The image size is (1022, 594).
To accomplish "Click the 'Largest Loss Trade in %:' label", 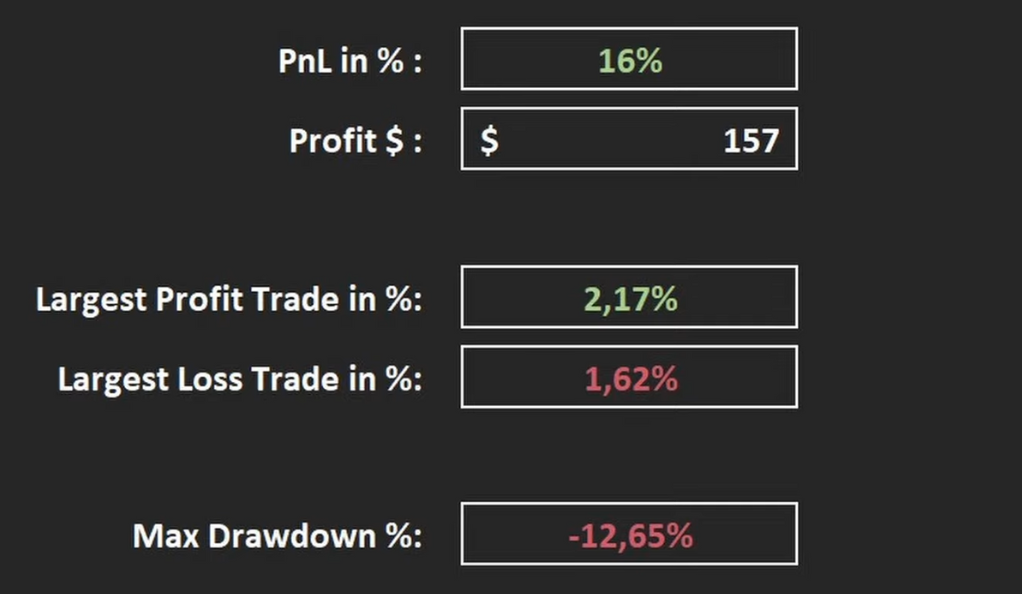I will (x=240, y=379).
